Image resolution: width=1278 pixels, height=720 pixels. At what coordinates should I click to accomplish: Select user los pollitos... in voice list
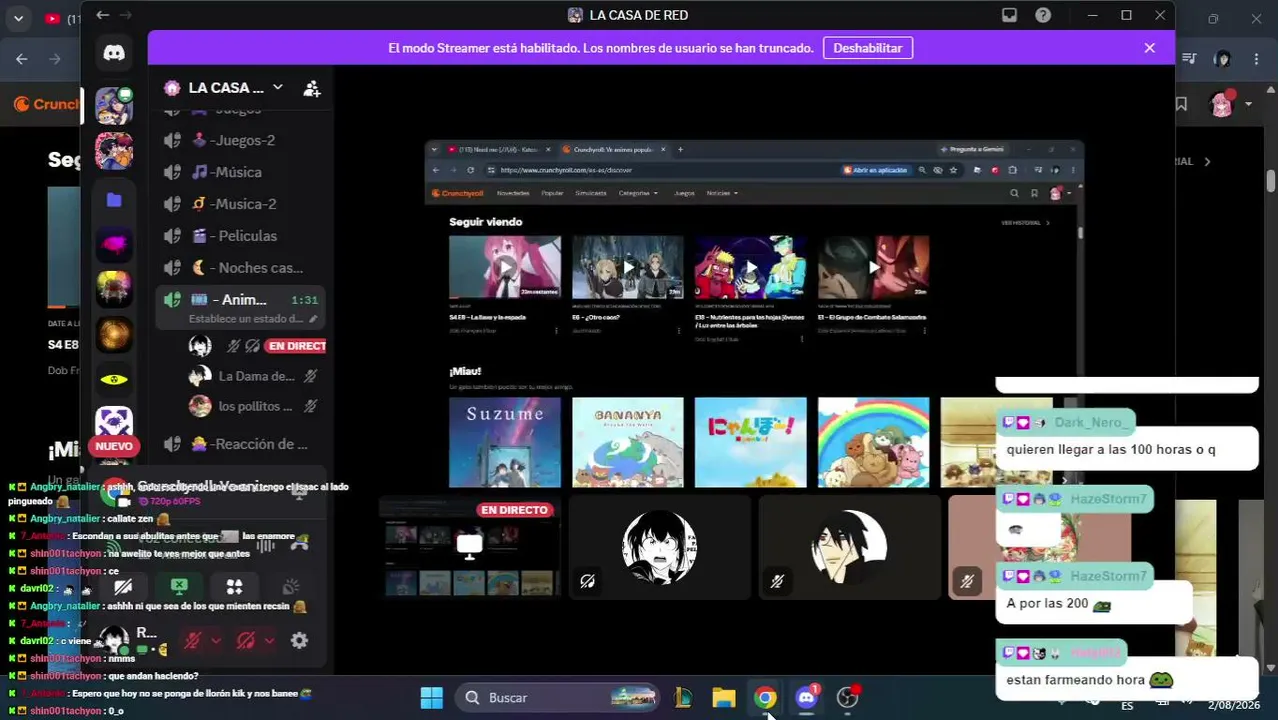coord(254,406)
